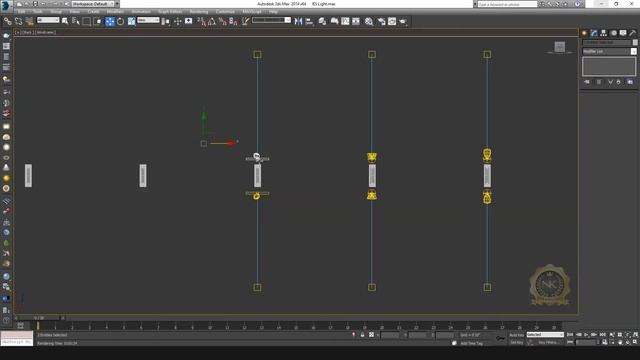Open the Modifiers menu
The image size is (640, 360).
click(x=115, y=12)
